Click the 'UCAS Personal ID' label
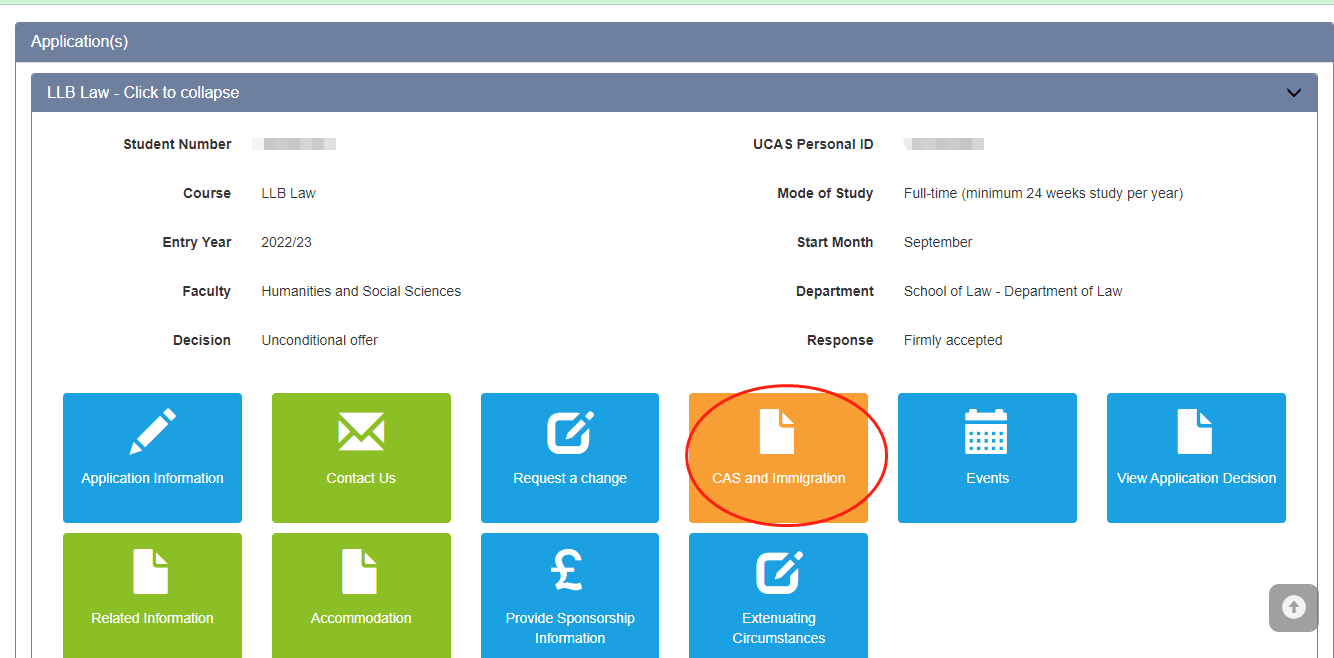The width and height of the screenshot is (1334, 658). (813, 144)
